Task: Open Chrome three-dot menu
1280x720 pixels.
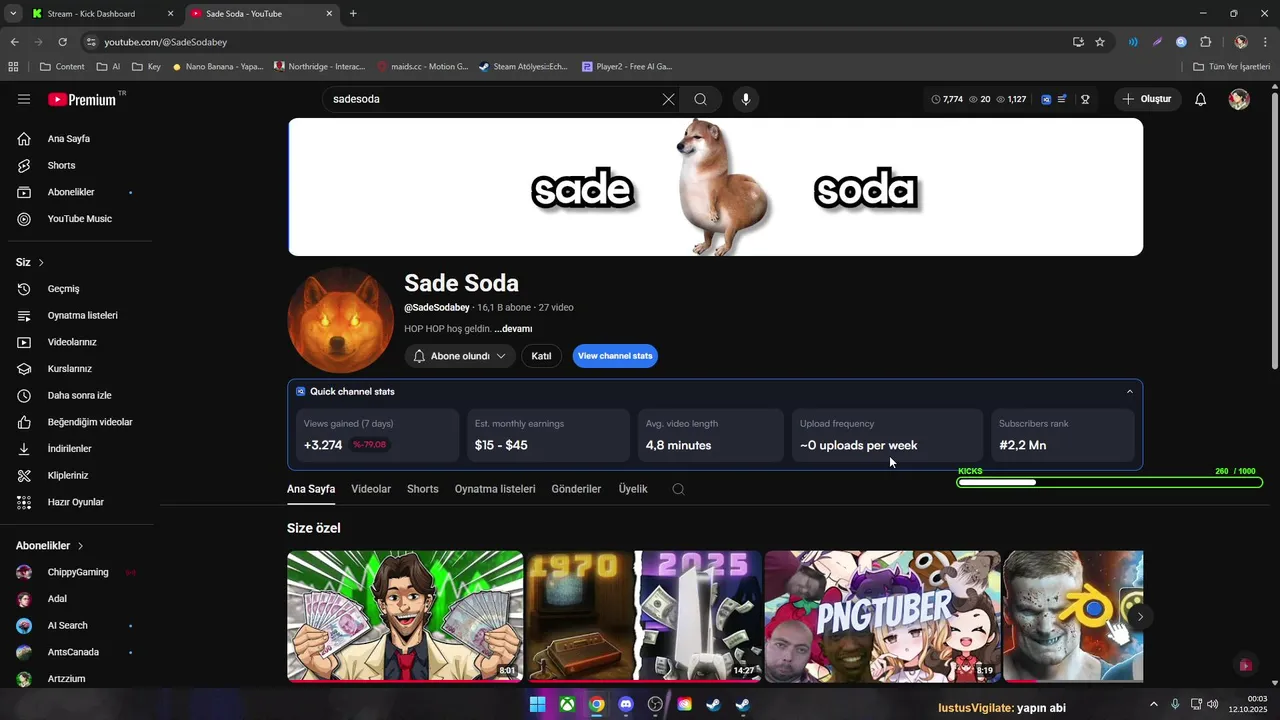Action: coord(1264,42)
